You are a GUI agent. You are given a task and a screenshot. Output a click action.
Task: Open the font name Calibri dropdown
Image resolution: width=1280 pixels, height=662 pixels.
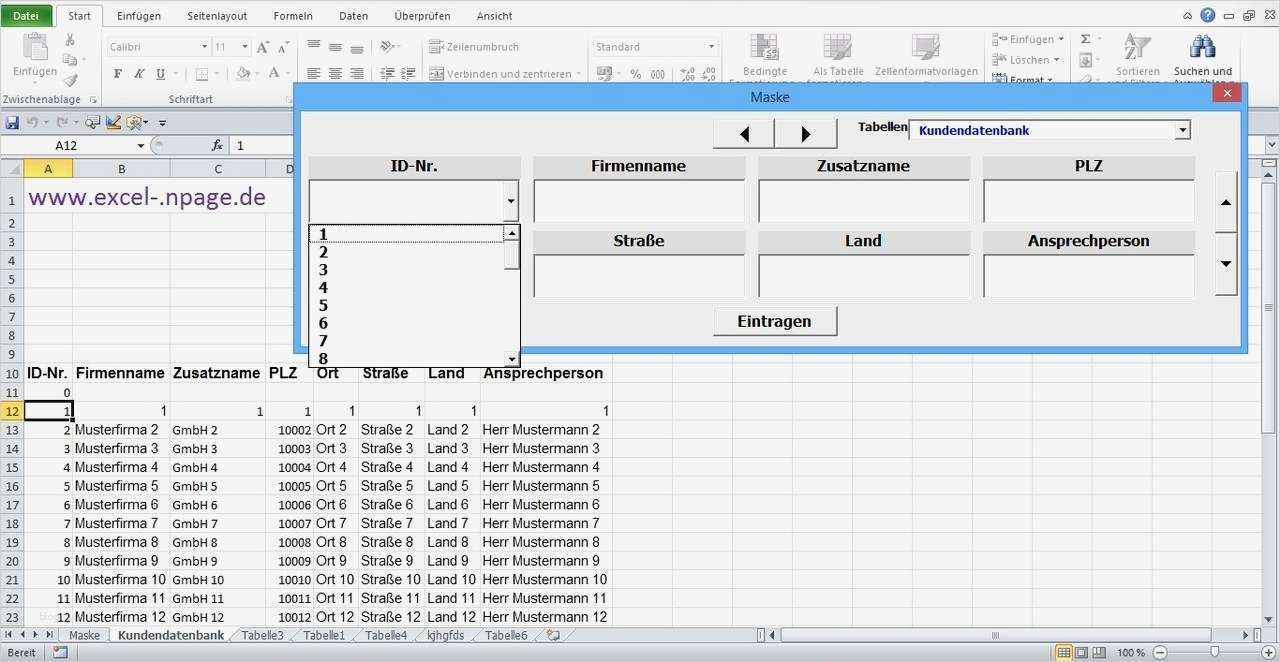(204, 47)
